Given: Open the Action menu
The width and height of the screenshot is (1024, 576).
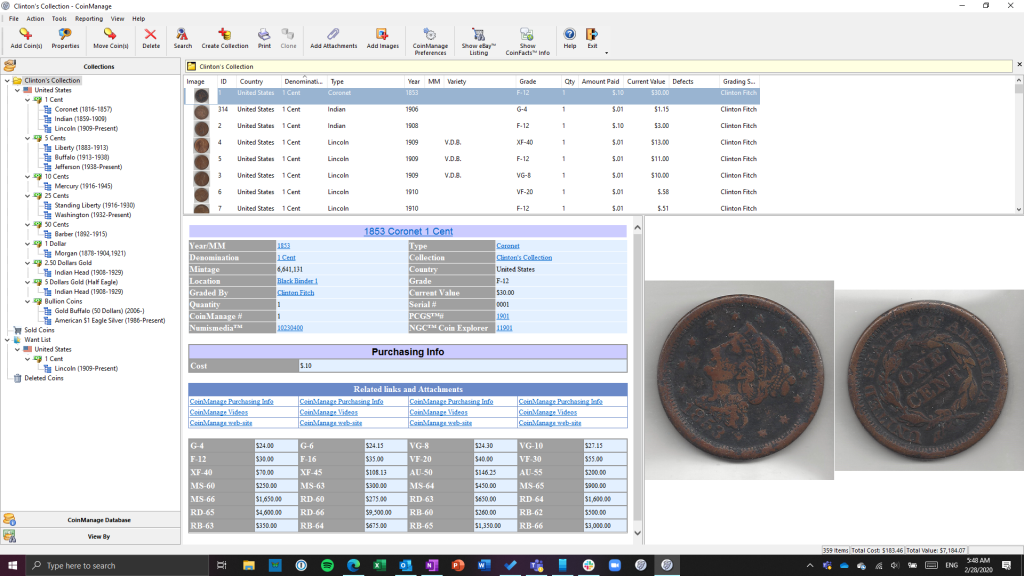Looking at the screenshot, I should point(35,18).
